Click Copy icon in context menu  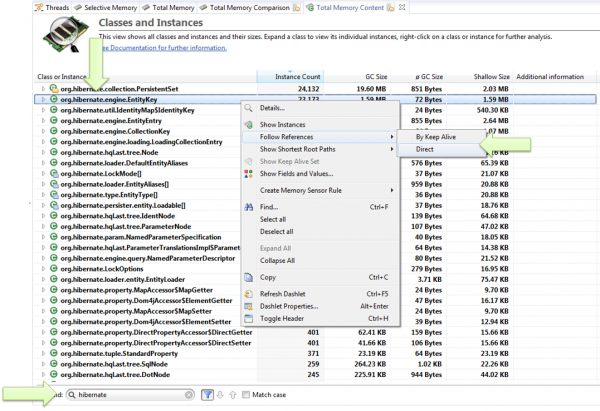coord(249,277)
